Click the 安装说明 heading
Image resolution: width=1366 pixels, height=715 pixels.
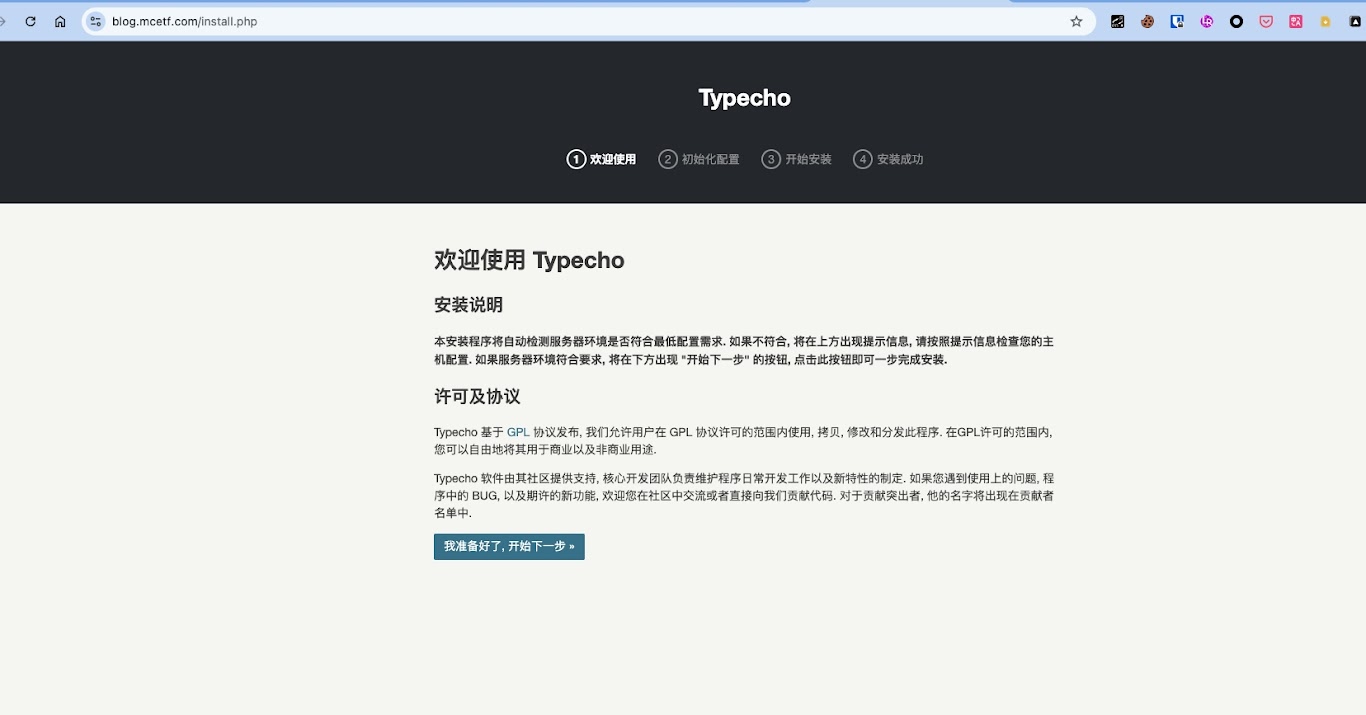(468, 305)
